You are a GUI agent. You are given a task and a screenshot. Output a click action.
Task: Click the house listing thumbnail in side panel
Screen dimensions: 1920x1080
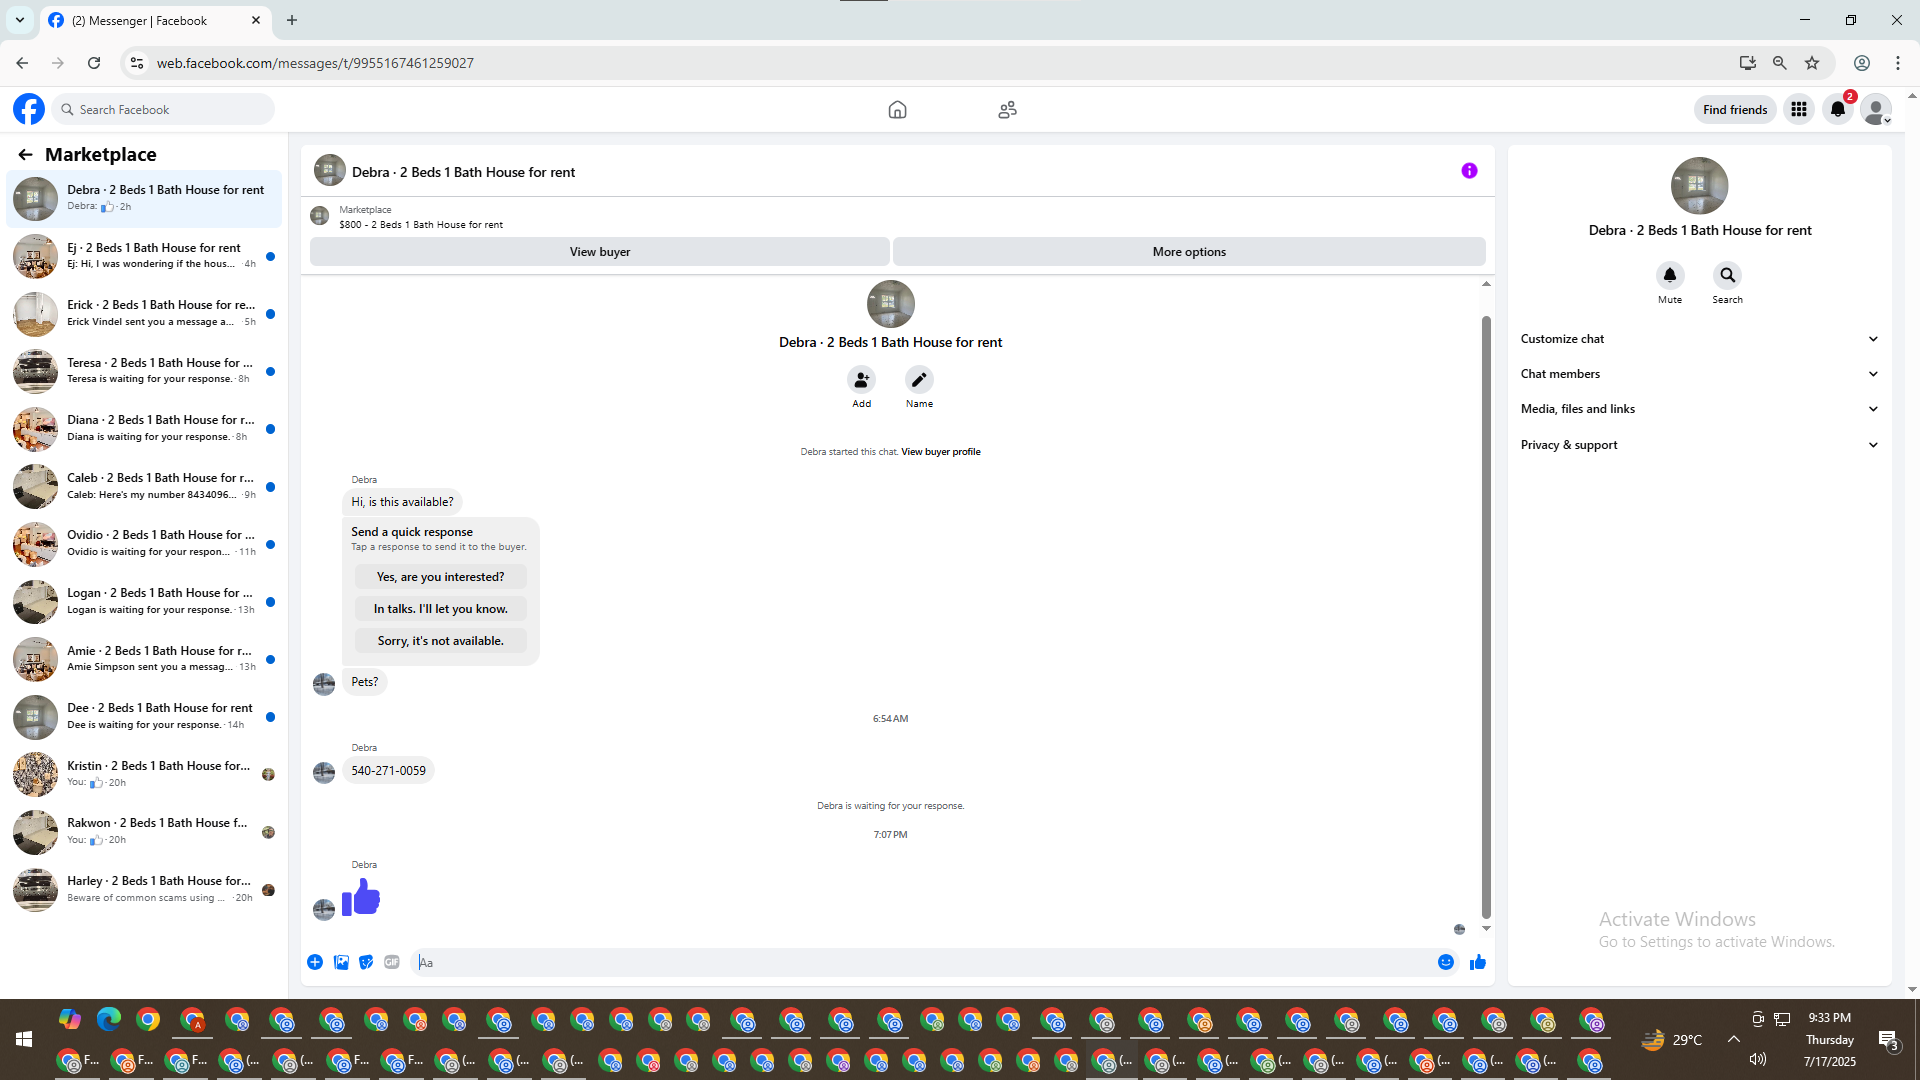(x=1699, y=186)
